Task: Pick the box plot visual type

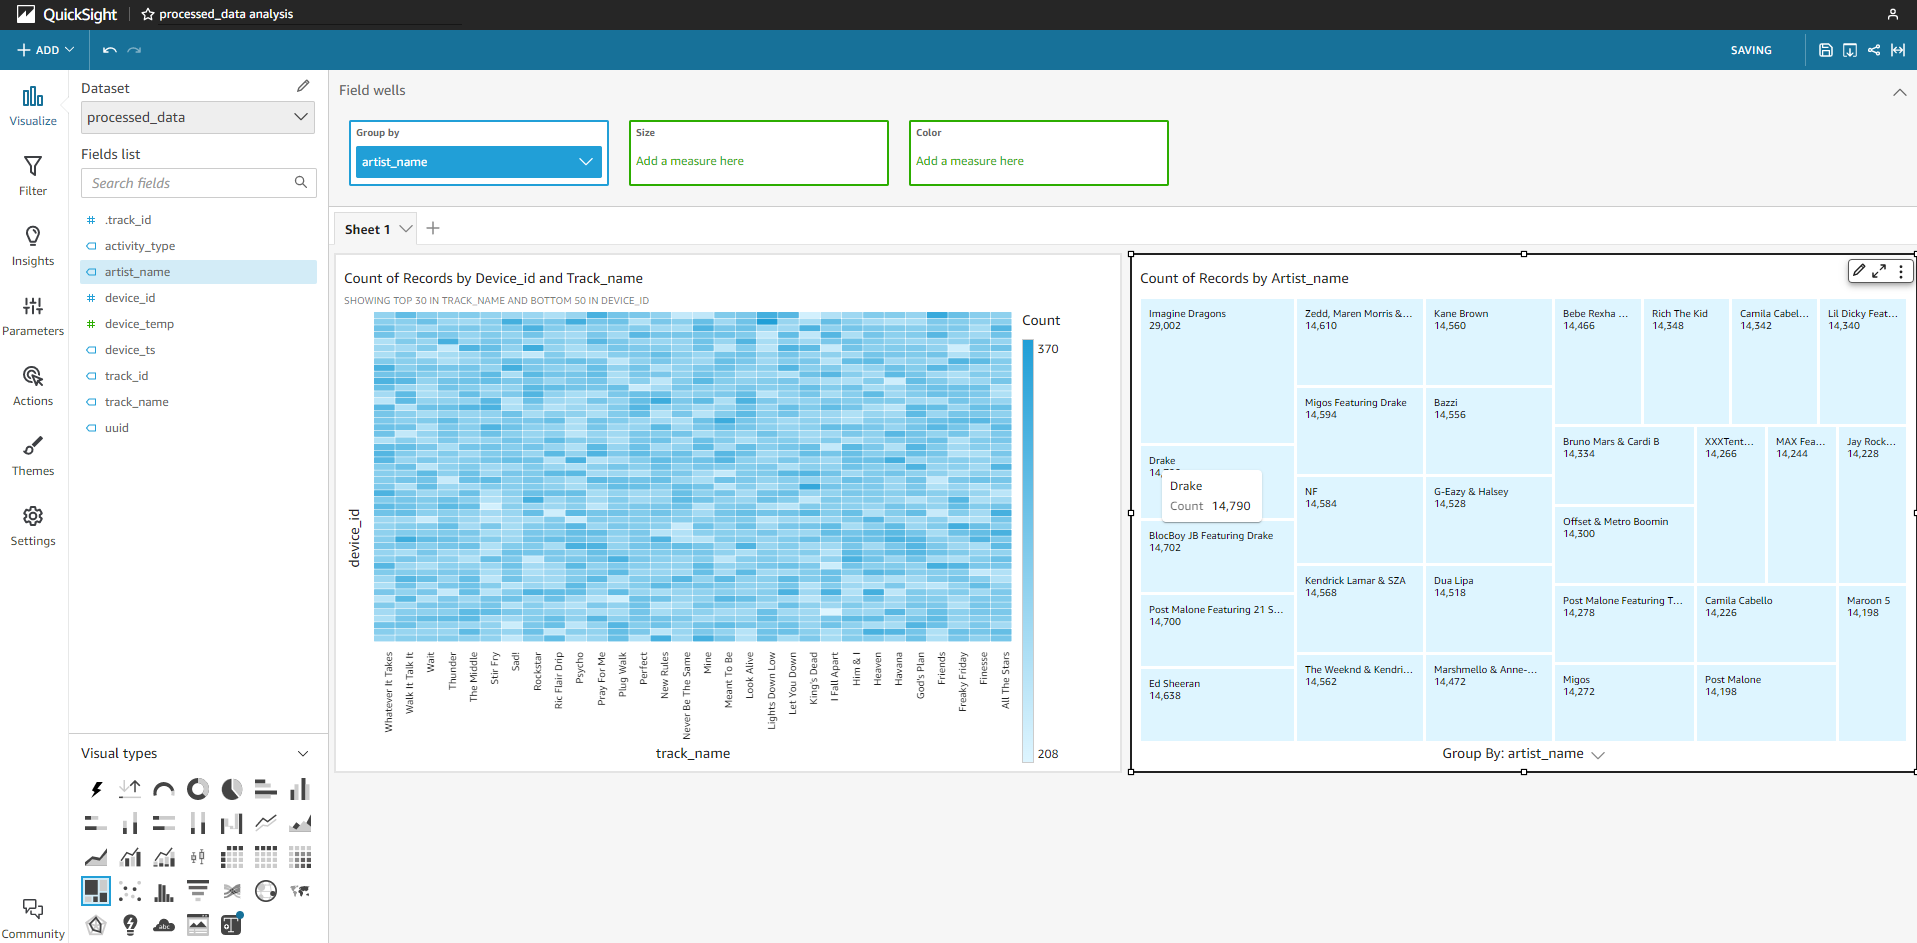Action: (x=198, y=857)
